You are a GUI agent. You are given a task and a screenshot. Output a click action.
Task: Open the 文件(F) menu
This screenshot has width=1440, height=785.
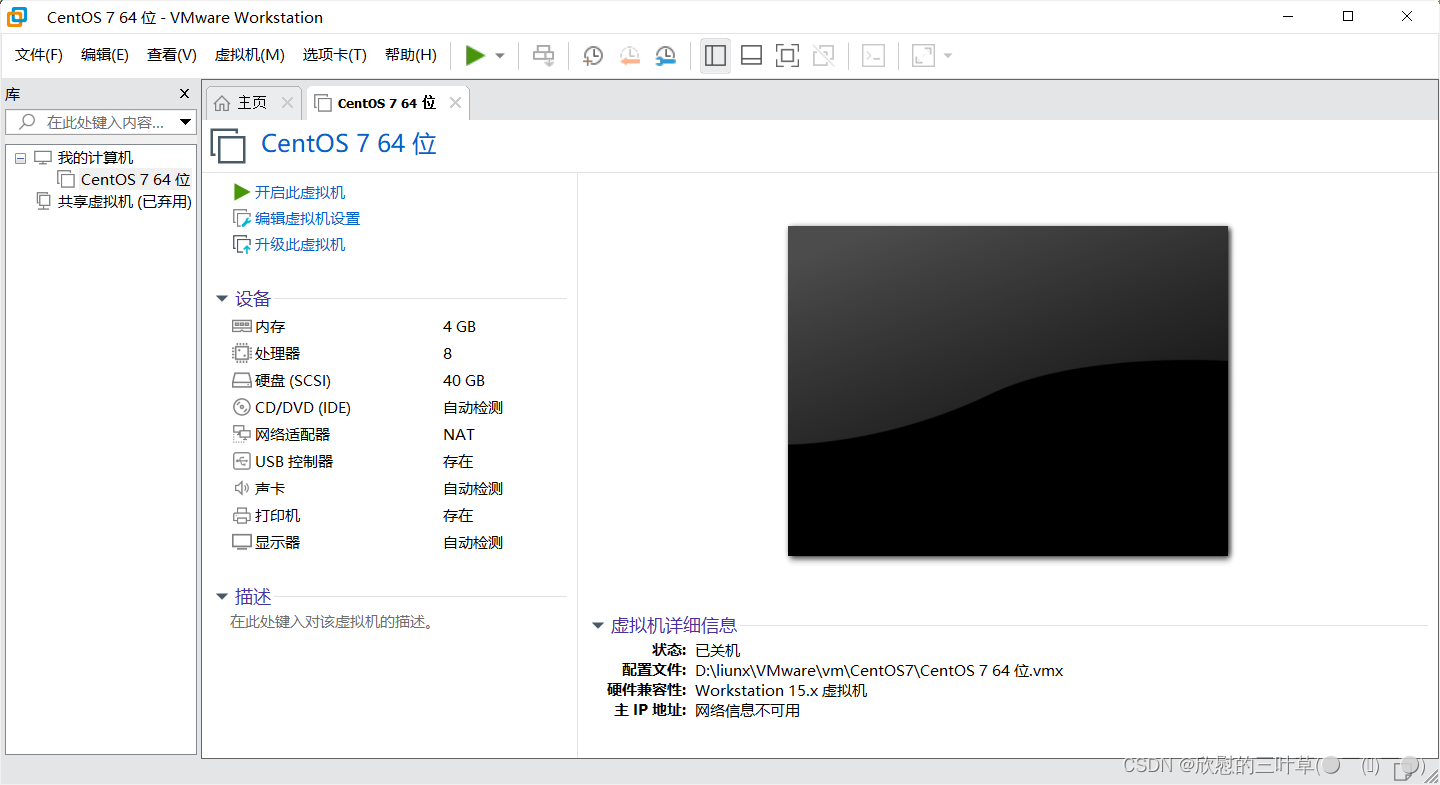(x=39, y=55)
